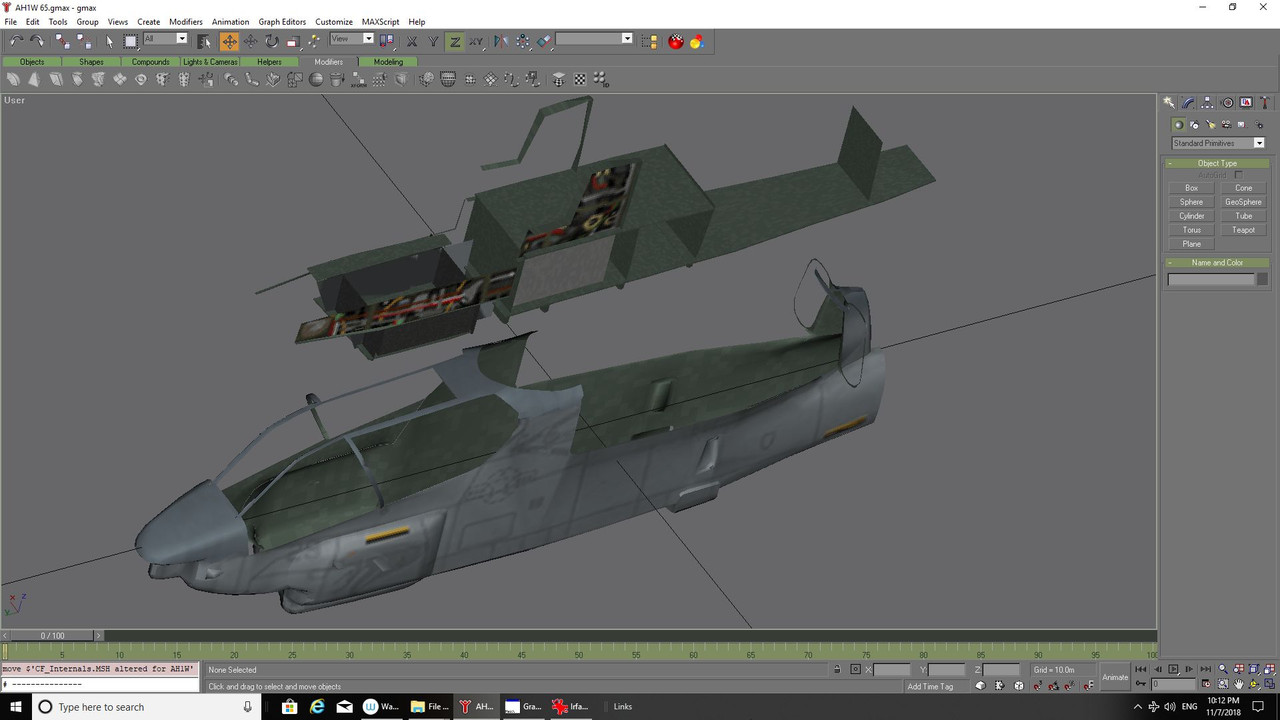The width and height of the screenshot is (1280, 720).
Task: Open the File menu
Action: (x=11, y=22)
